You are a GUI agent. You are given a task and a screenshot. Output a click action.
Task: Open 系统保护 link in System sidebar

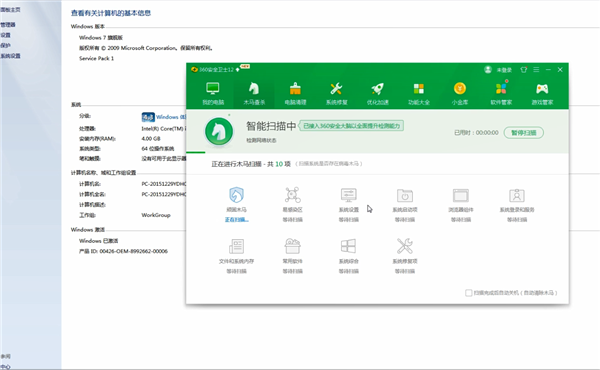(x=5, y=45)
